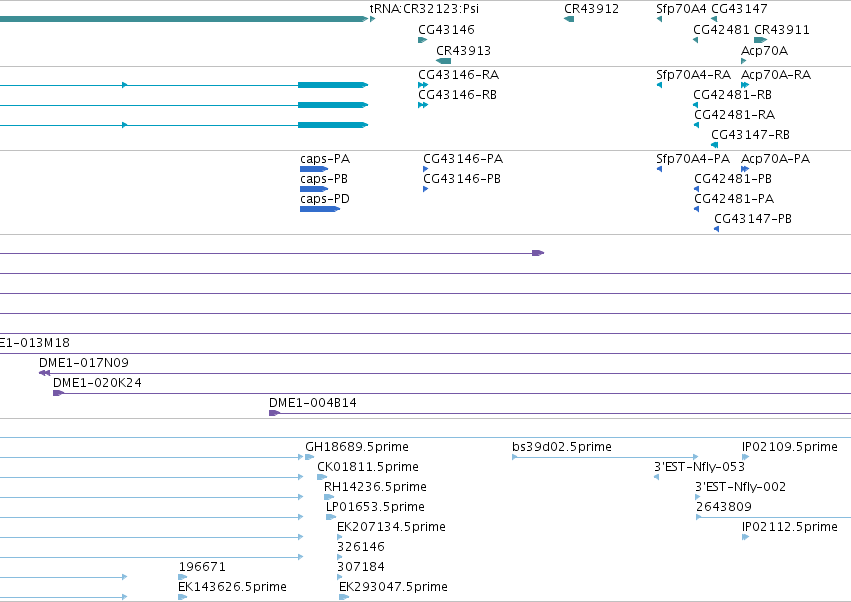Click the CG42481-PB protein label

click(733, 179)
